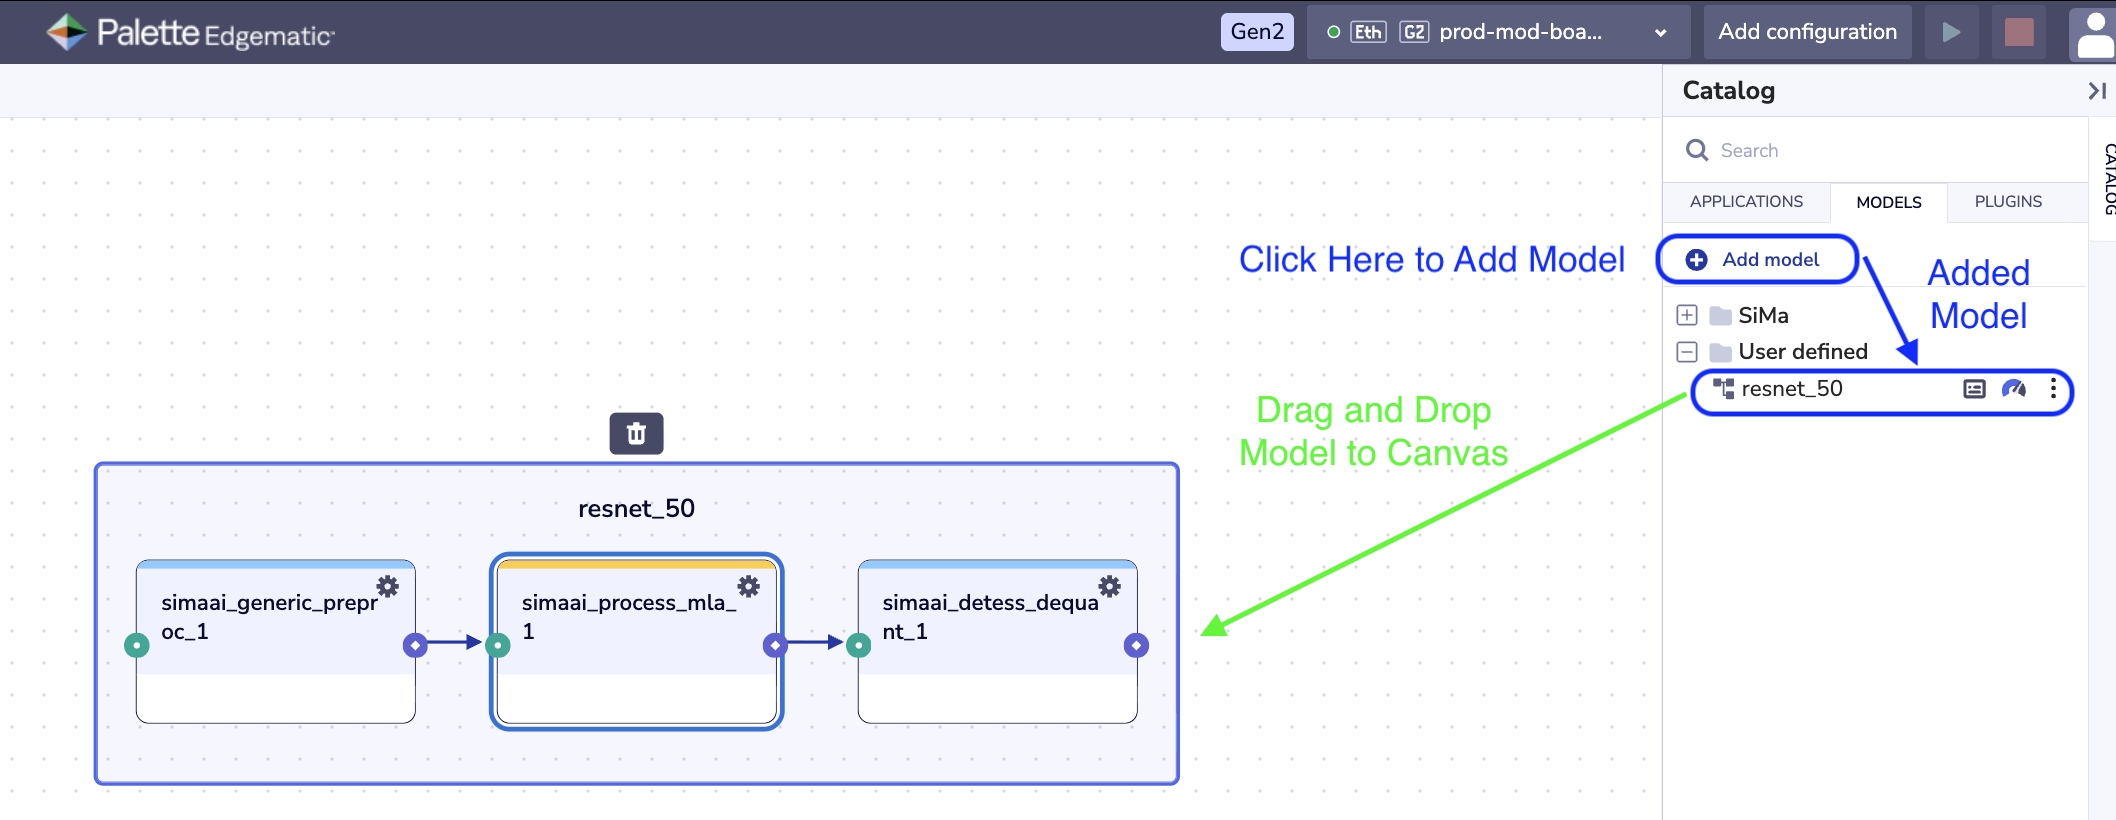Screen dimensions: 2116x820
Task: Open settings gear on simaai_process_mla_1 node
Action: tap(748, 586)
